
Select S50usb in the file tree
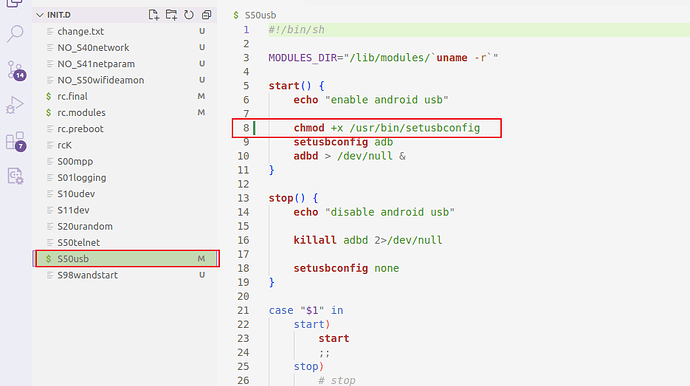click(x=125, y=259)
